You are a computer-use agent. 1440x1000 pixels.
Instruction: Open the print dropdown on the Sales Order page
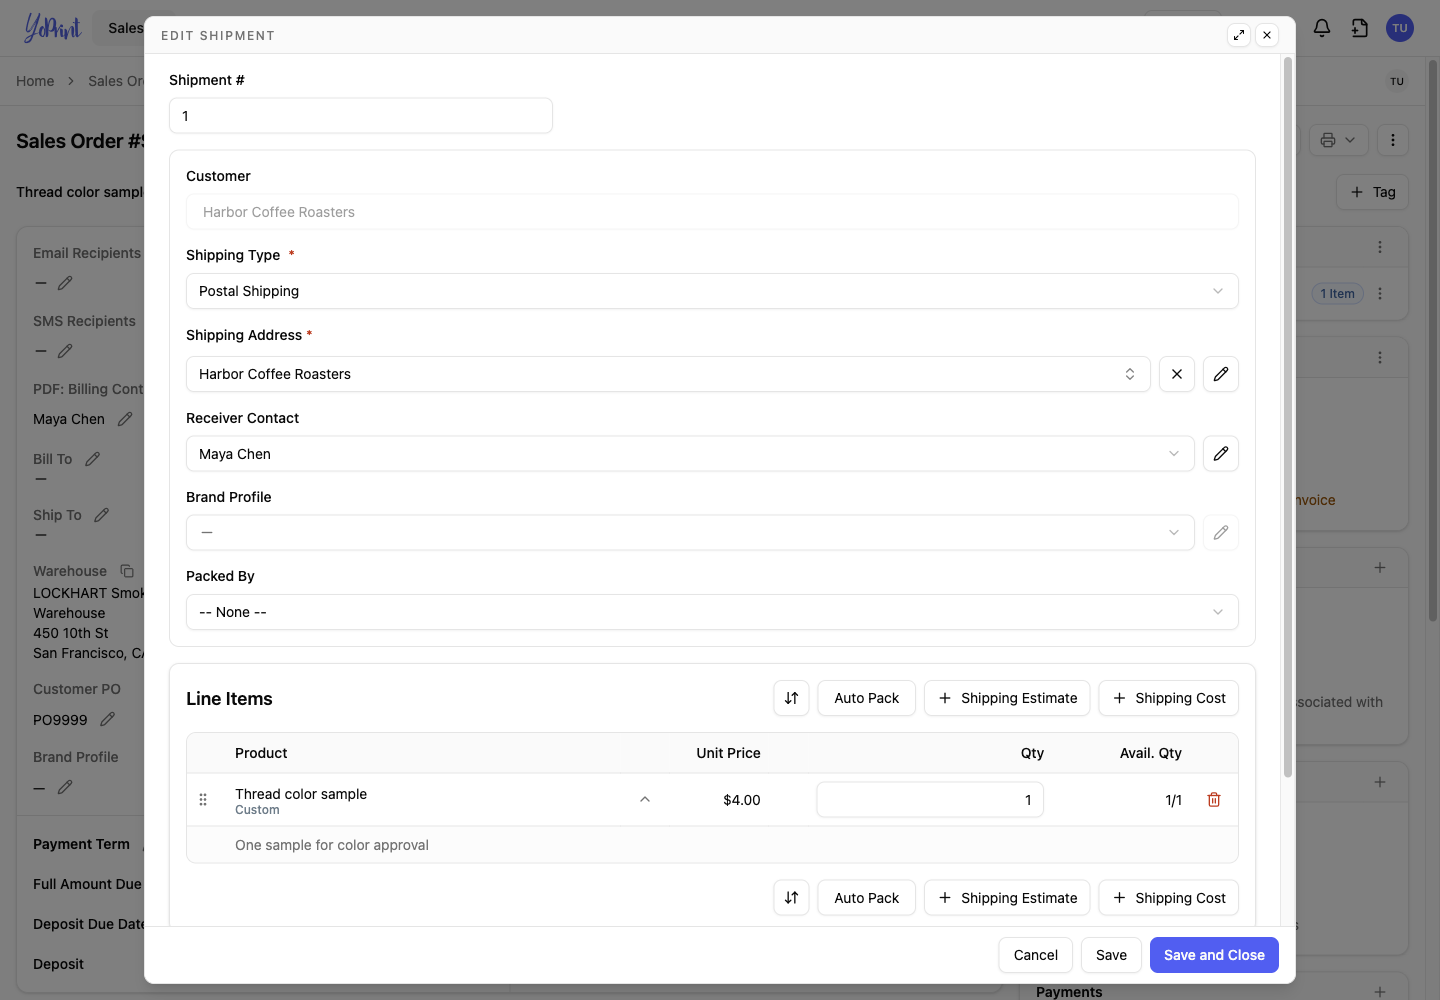(x=1338, y=140)
